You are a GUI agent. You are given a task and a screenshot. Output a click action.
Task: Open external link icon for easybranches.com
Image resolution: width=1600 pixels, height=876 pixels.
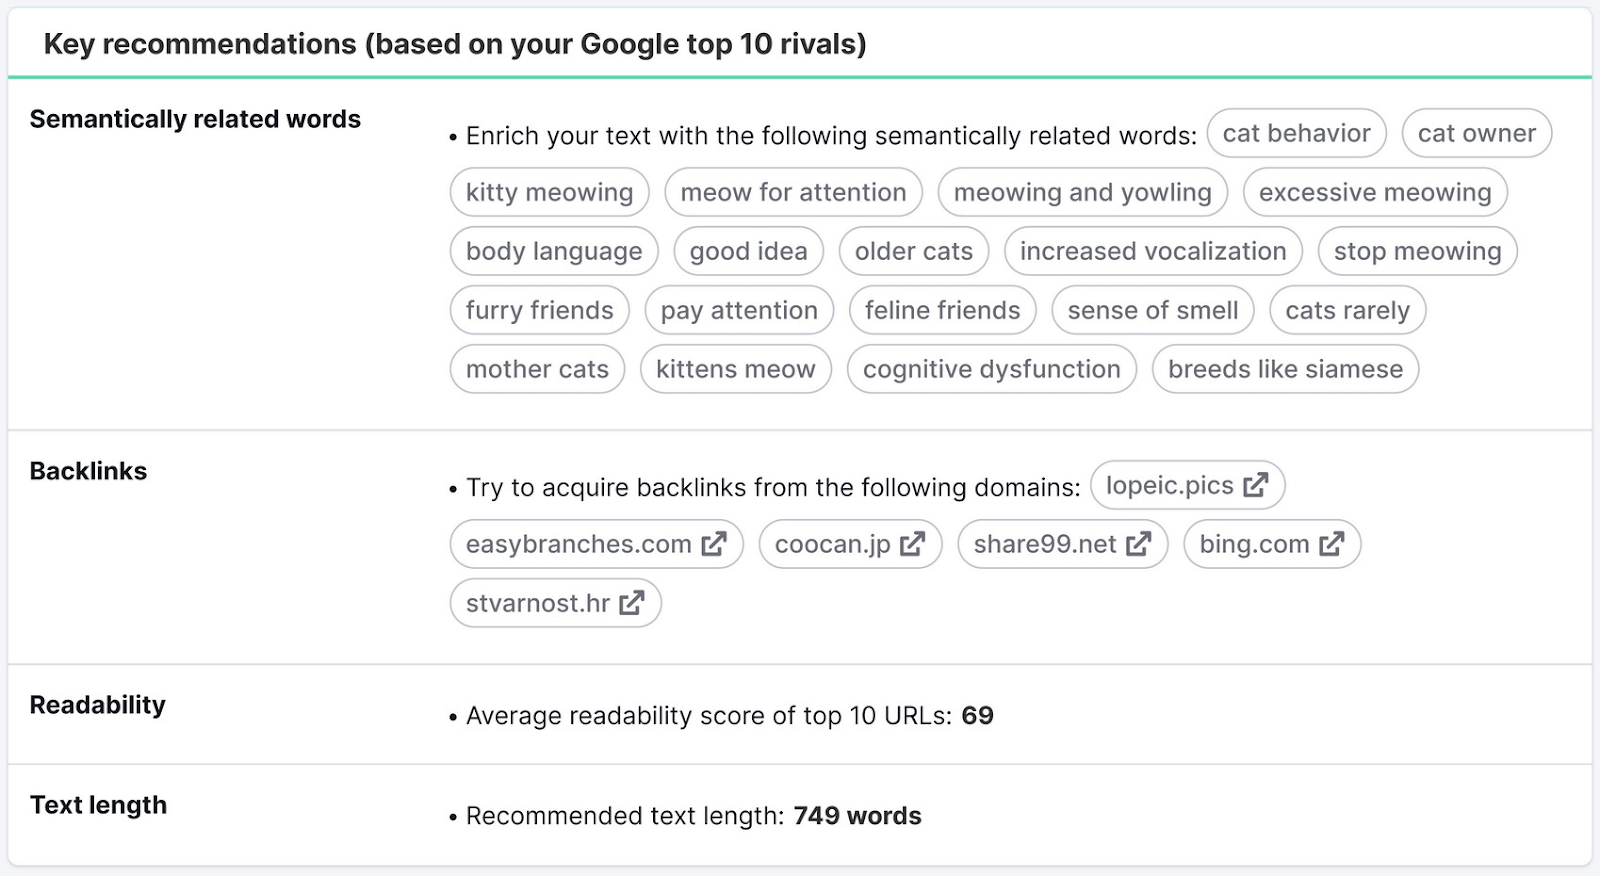[714, 544]
